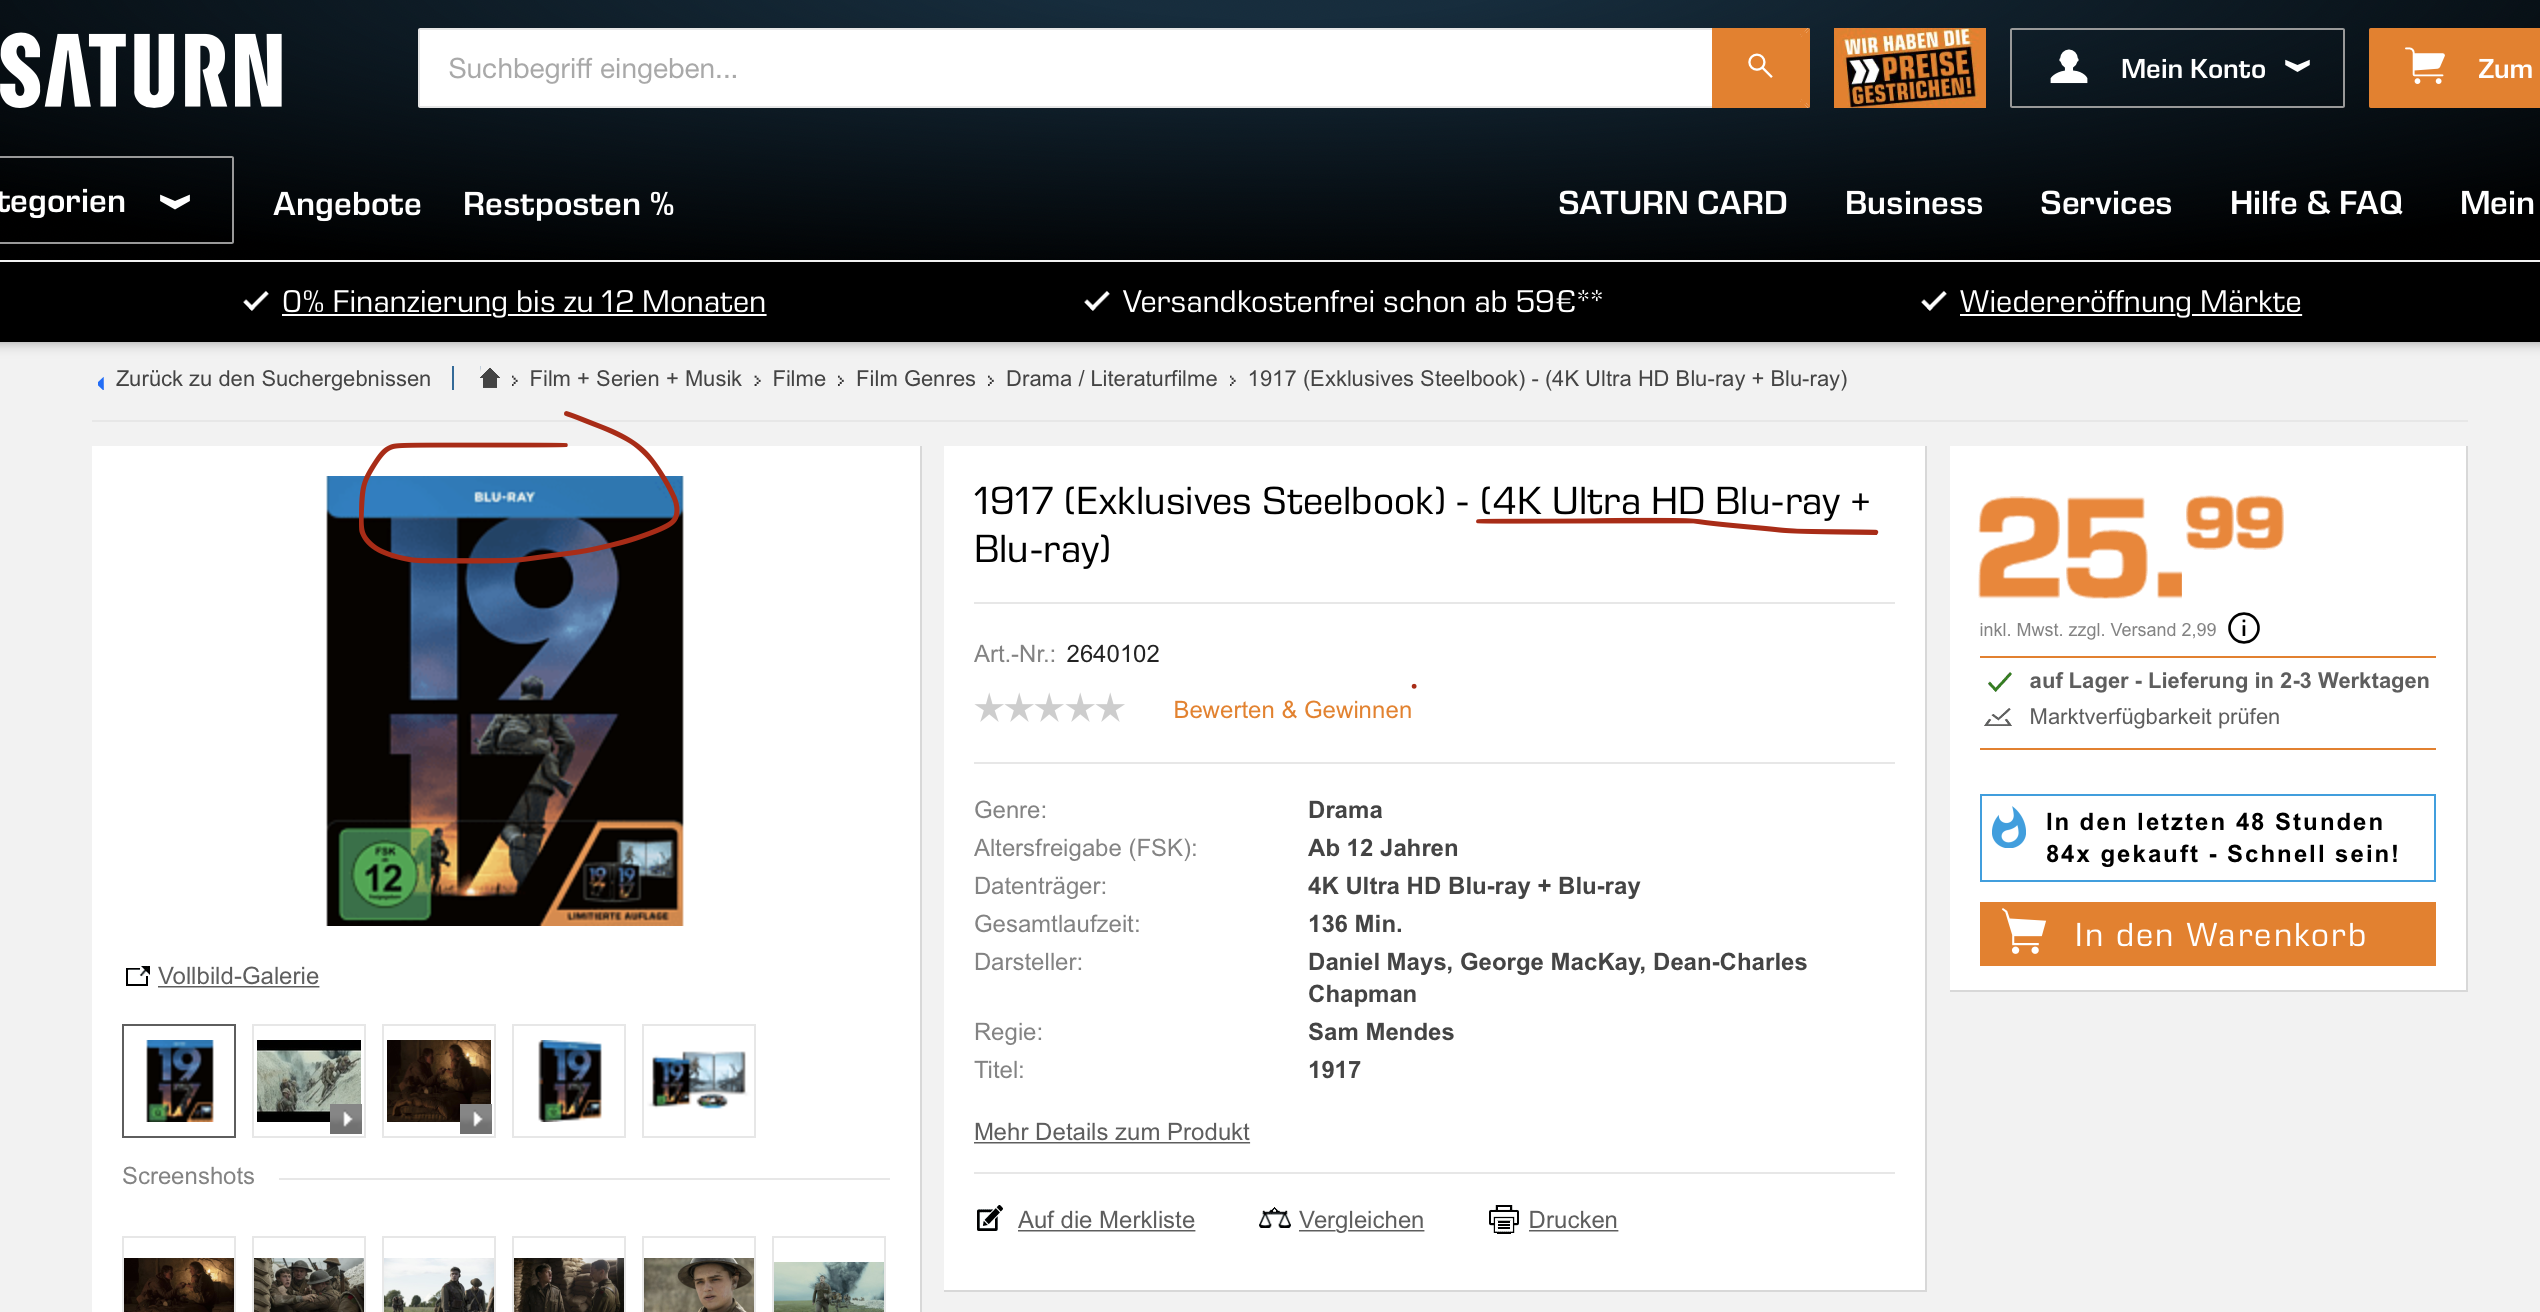
Task: Click the Saturn logo
Action: coord(142,70)
